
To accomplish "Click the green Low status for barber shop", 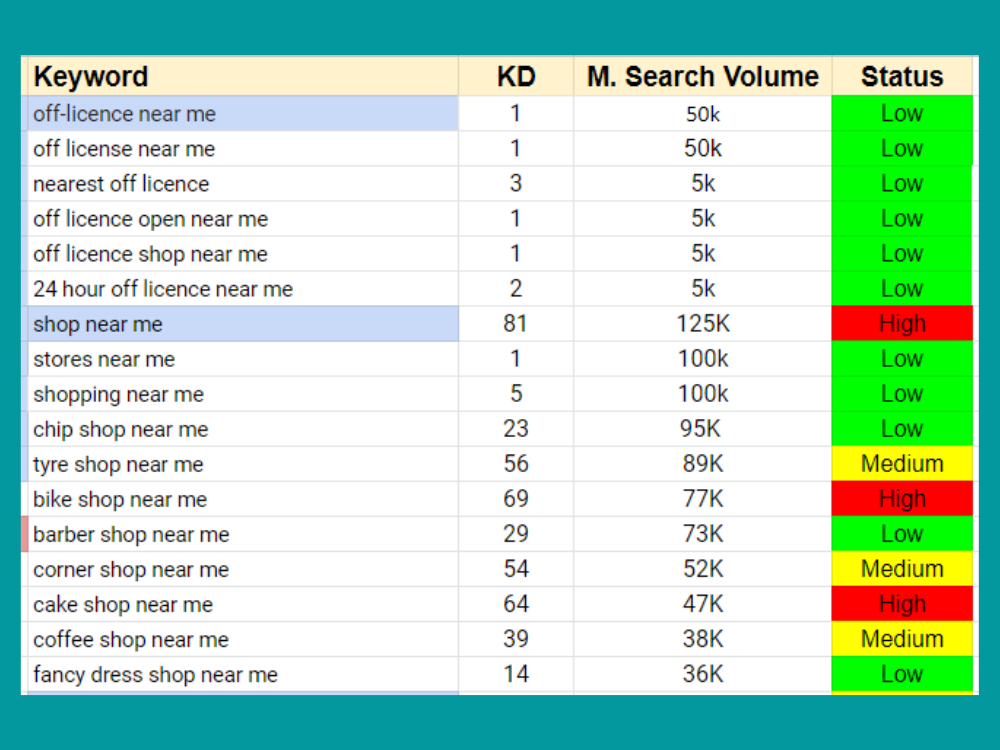I will click(x=901, y=533).
